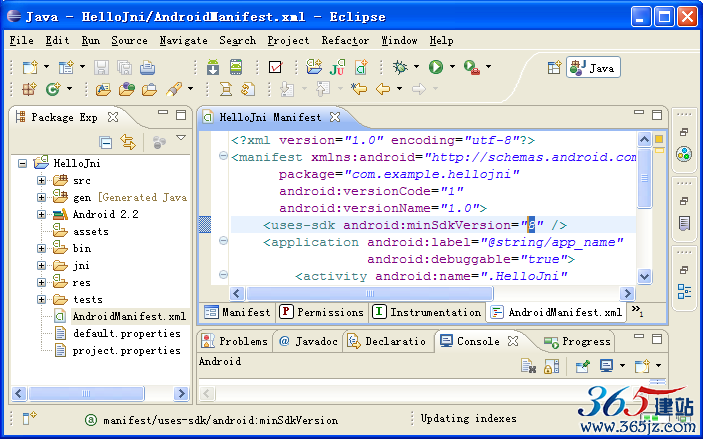This screenshot has height=440, width=703.
Task: Click the New JUnit test icon
Action: click(338, 67)
